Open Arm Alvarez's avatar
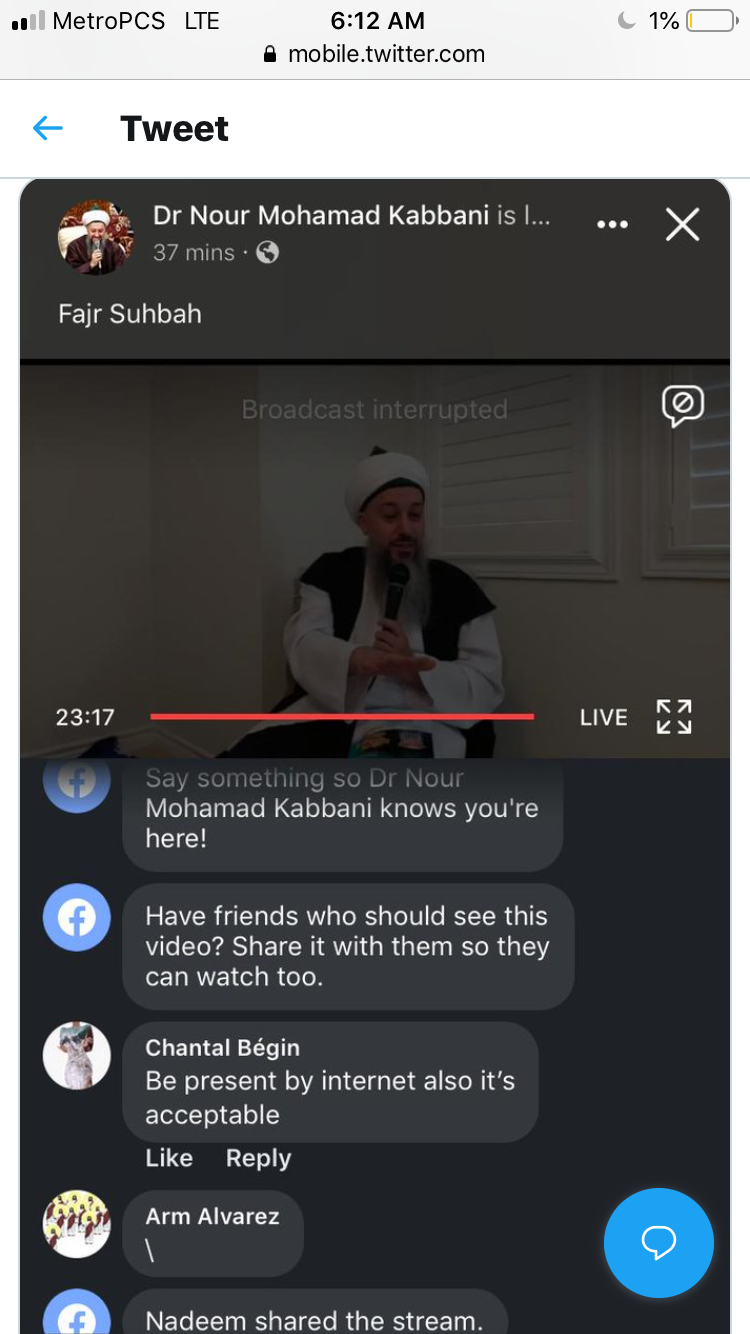750x1334 pixels. 77,1224
